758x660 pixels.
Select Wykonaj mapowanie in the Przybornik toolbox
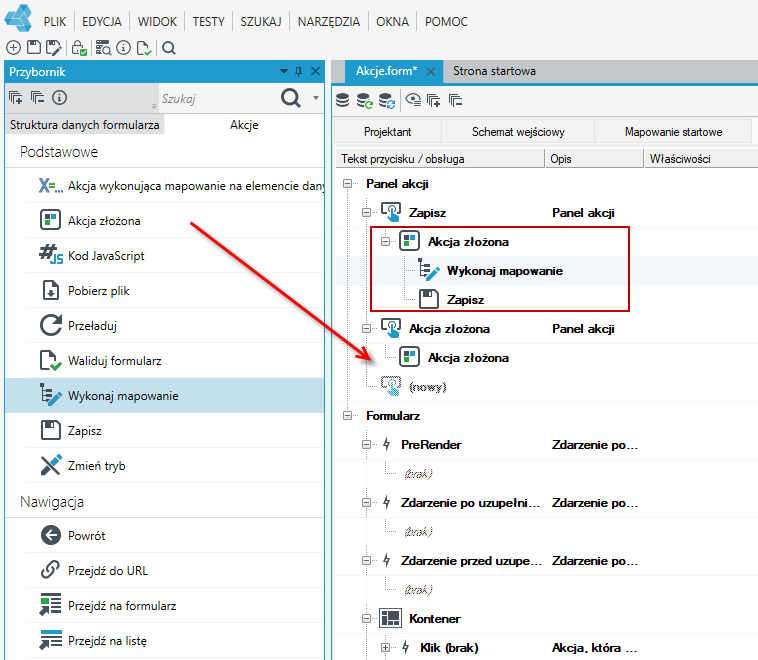pos(164,396)
